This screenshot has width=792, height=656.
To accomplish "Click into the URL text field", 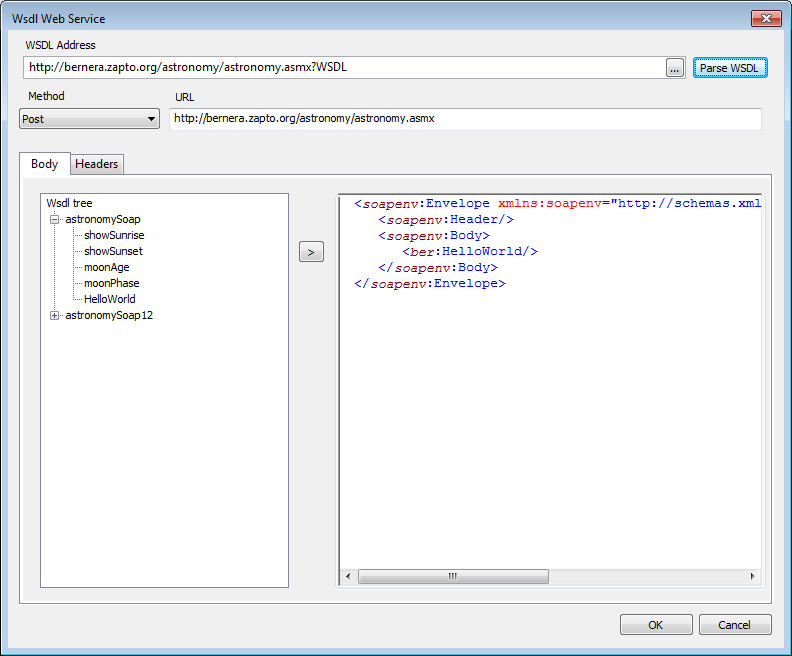I will pyautogui.click(x=465, y=119).
